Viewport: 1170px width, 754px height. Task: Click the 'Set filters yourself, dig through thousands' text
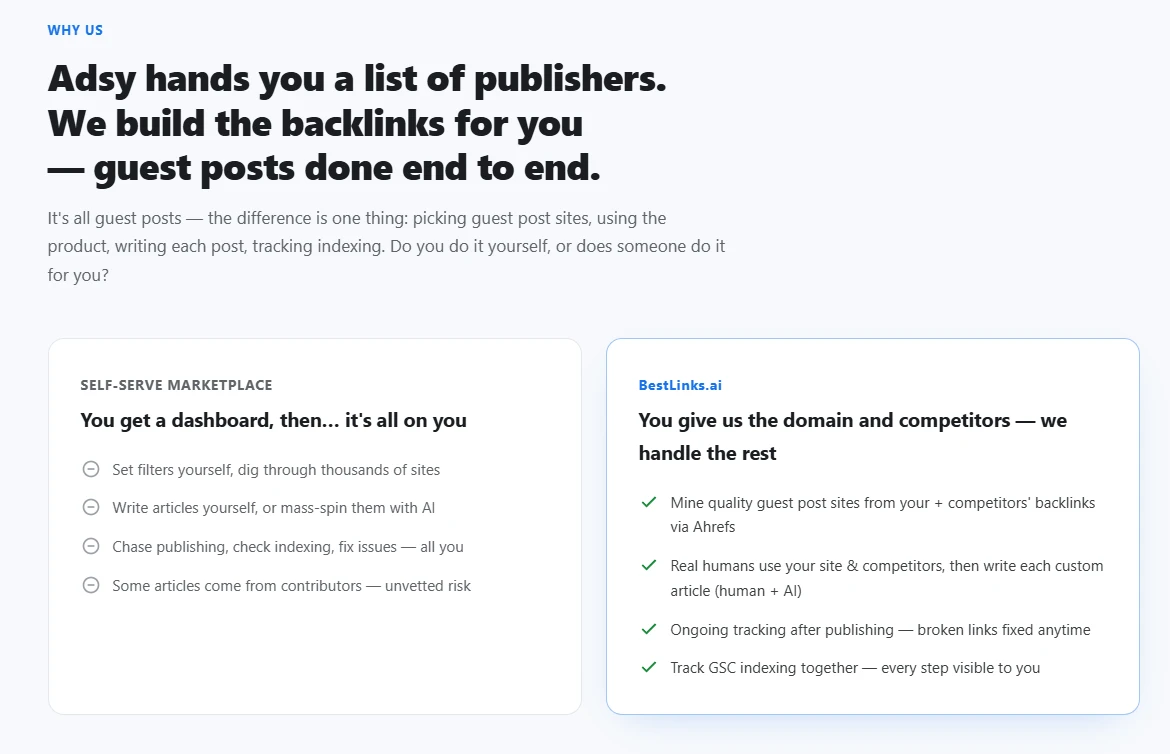click(276, 470)
